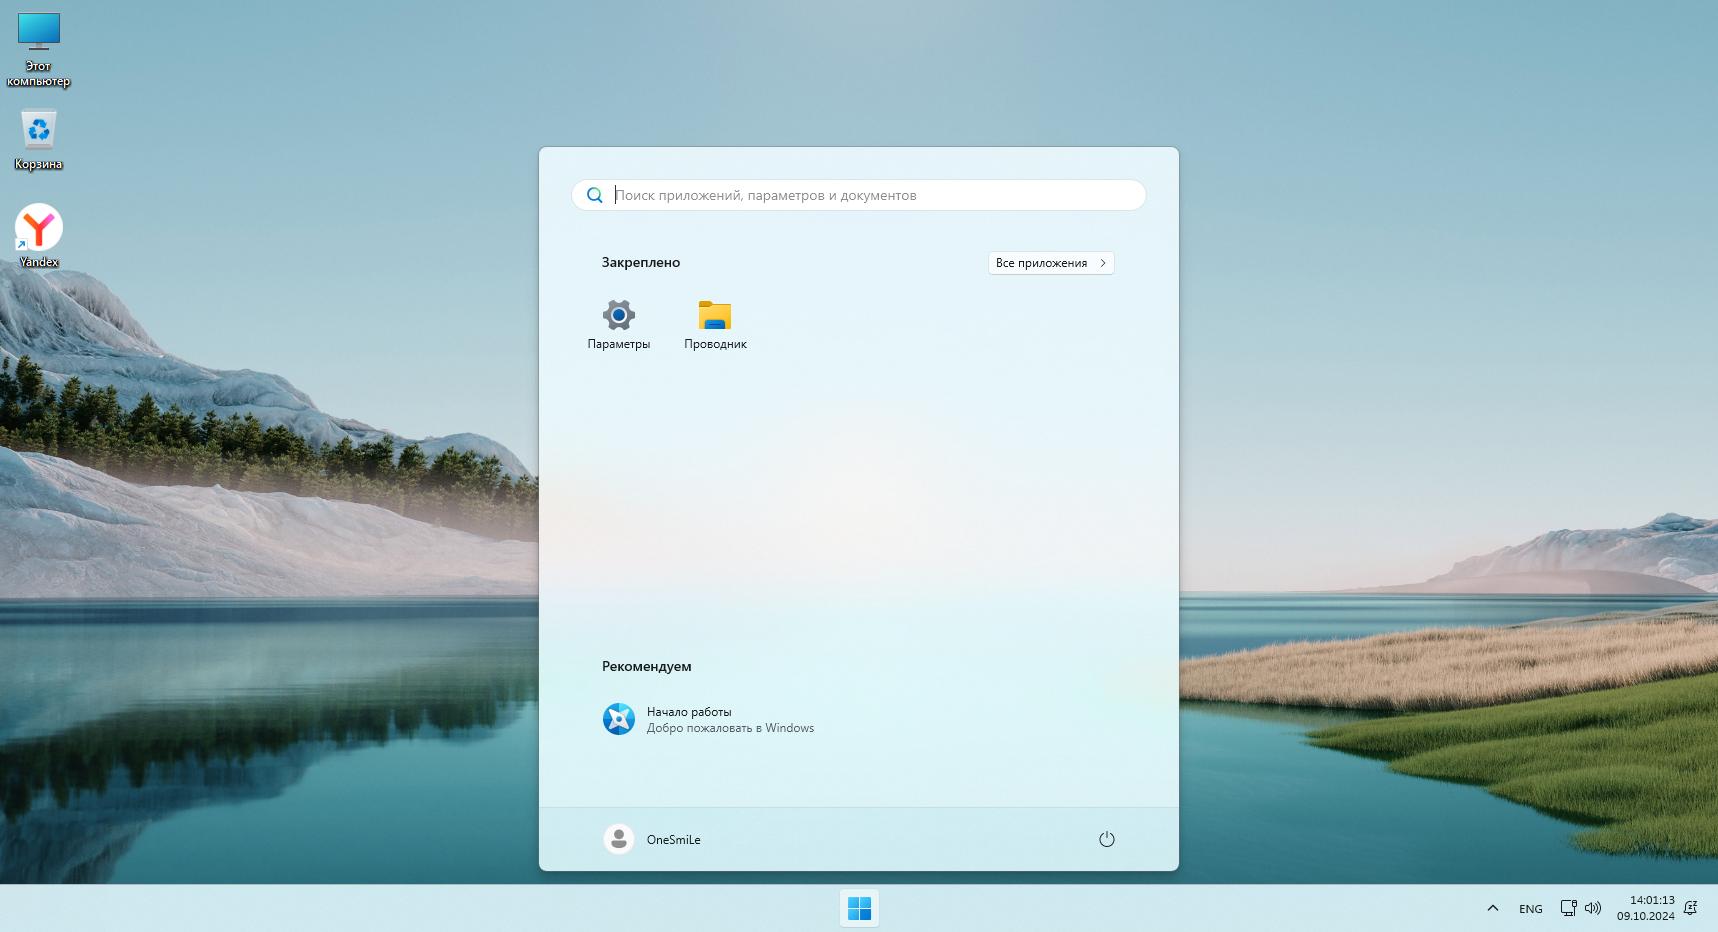Select the Yandex browser desktop shortcut
The width and height of the screenshot is (1718, 932).
(x=39, y=236)
